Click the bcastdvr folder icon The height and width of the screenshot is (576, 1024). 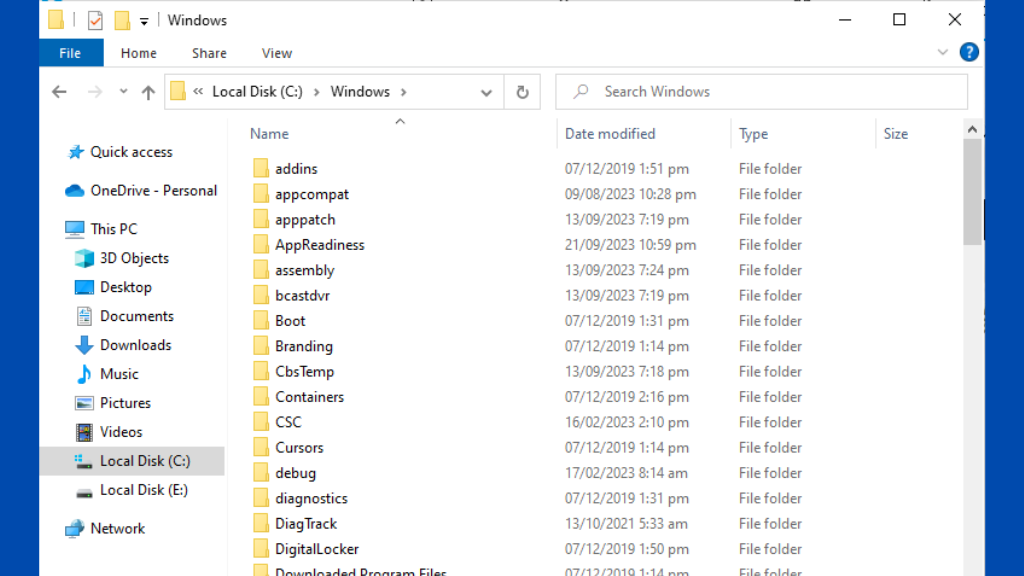click(261, 295)
